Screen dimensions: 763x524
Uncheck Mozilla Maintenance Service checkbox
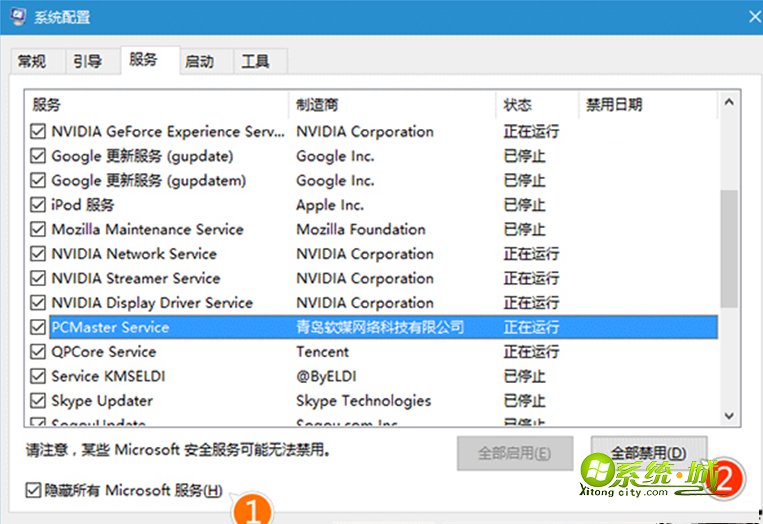coord(38,229)
